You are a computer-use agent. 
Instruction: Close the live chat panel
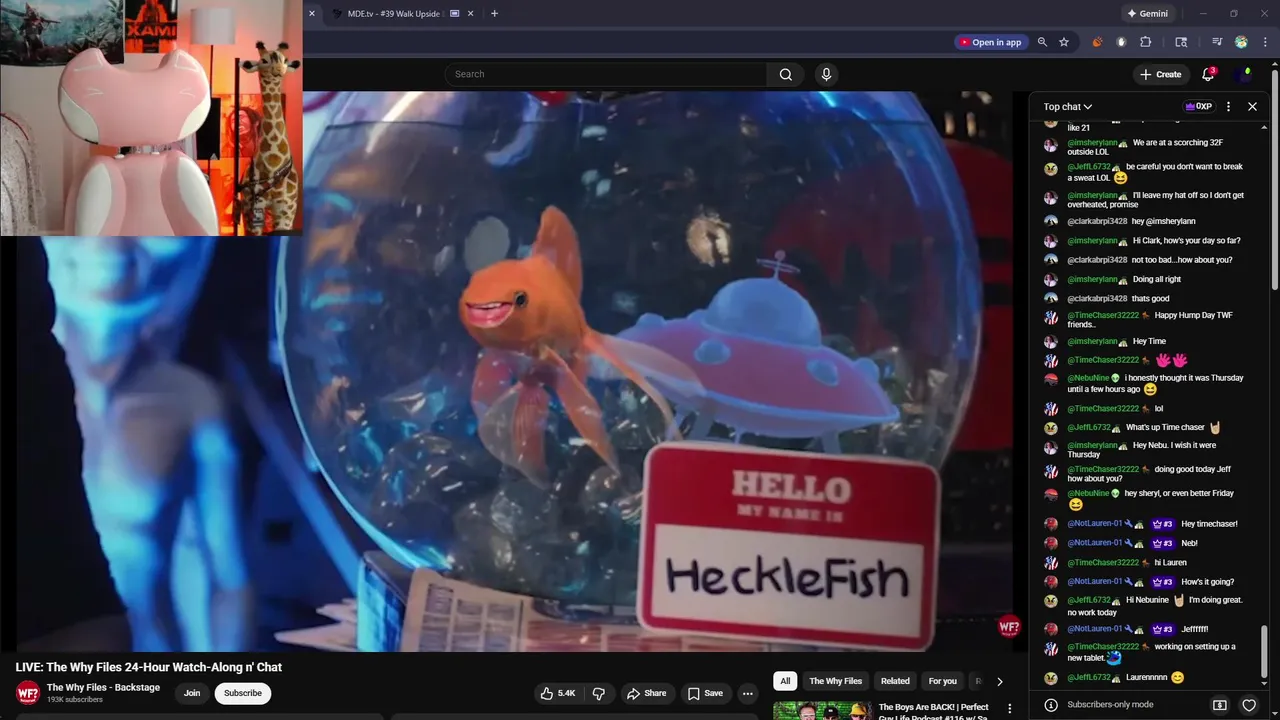click(x=1252, y=106)
